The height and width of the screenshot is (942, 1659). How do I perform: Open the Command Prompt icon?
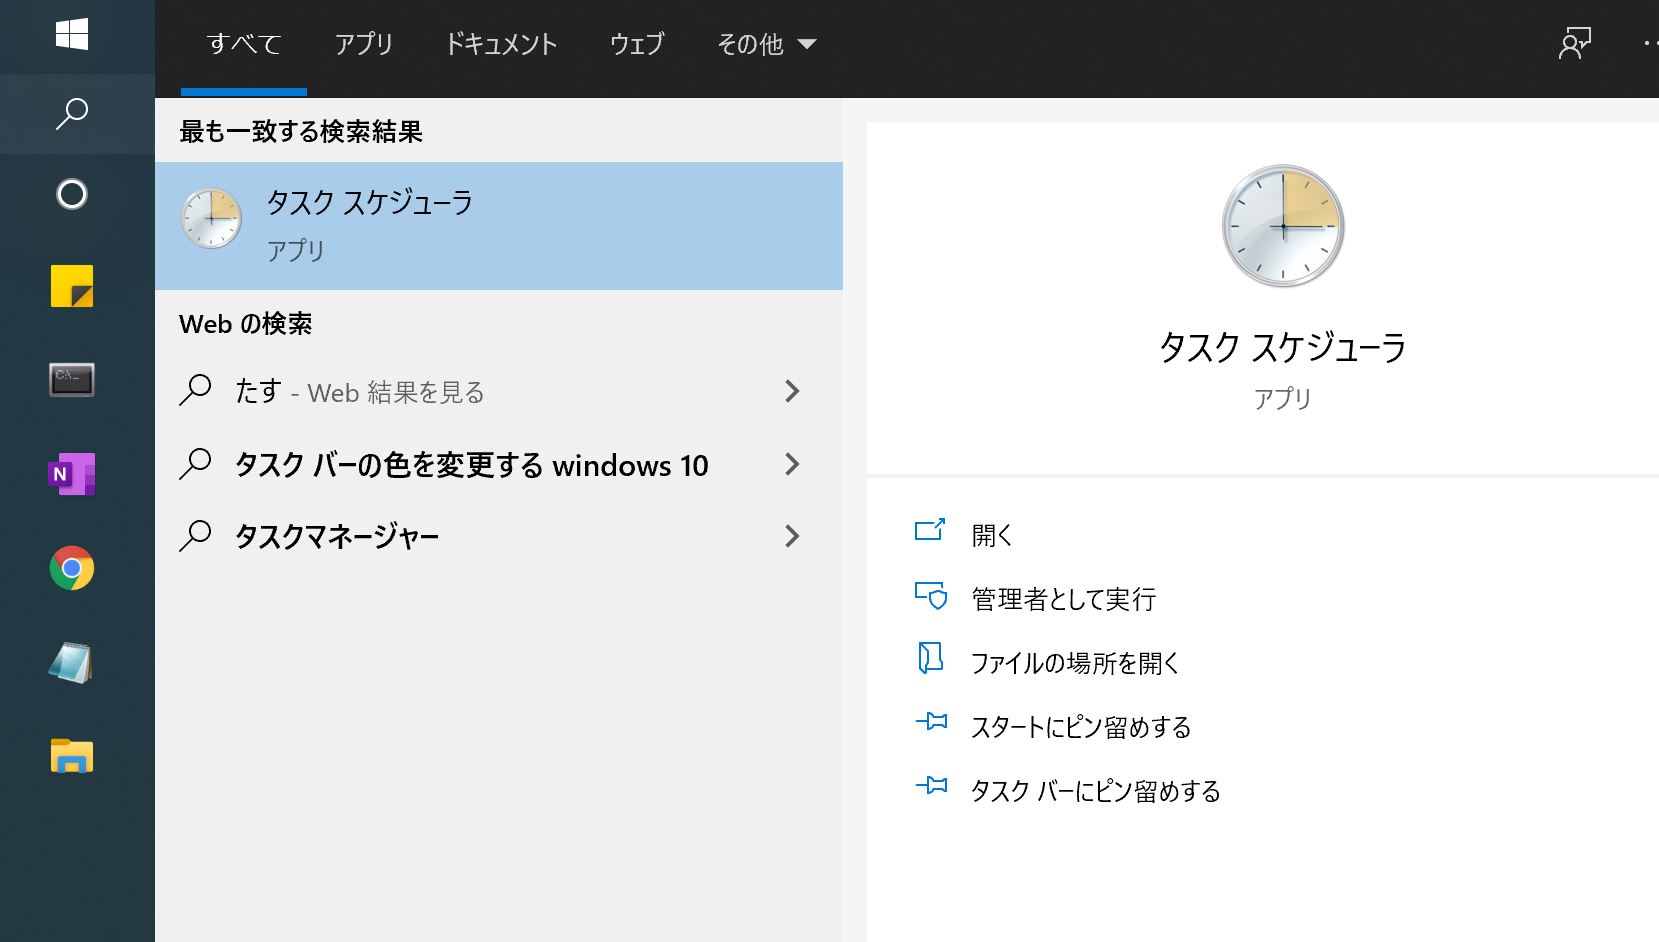click(72, 380)
